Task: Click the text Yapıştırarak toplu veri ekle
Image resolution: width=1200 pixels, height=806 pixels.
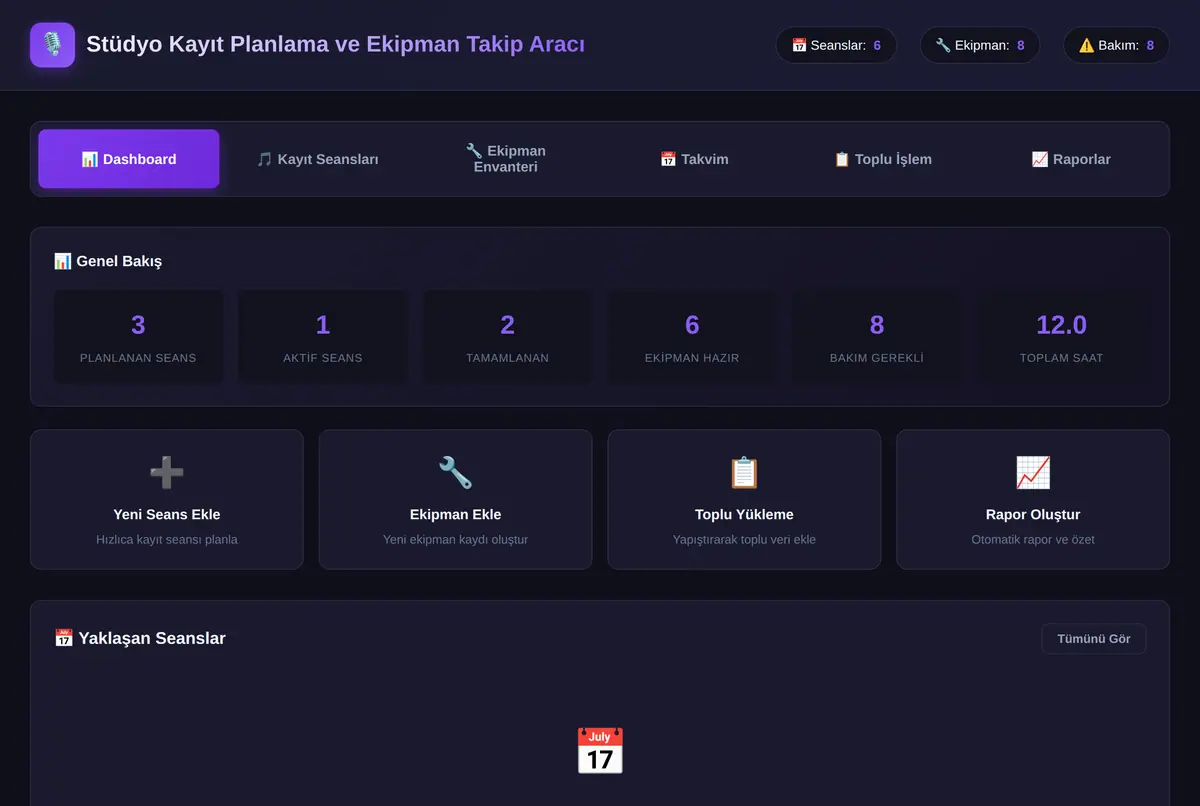Action: tap(744, 540)
